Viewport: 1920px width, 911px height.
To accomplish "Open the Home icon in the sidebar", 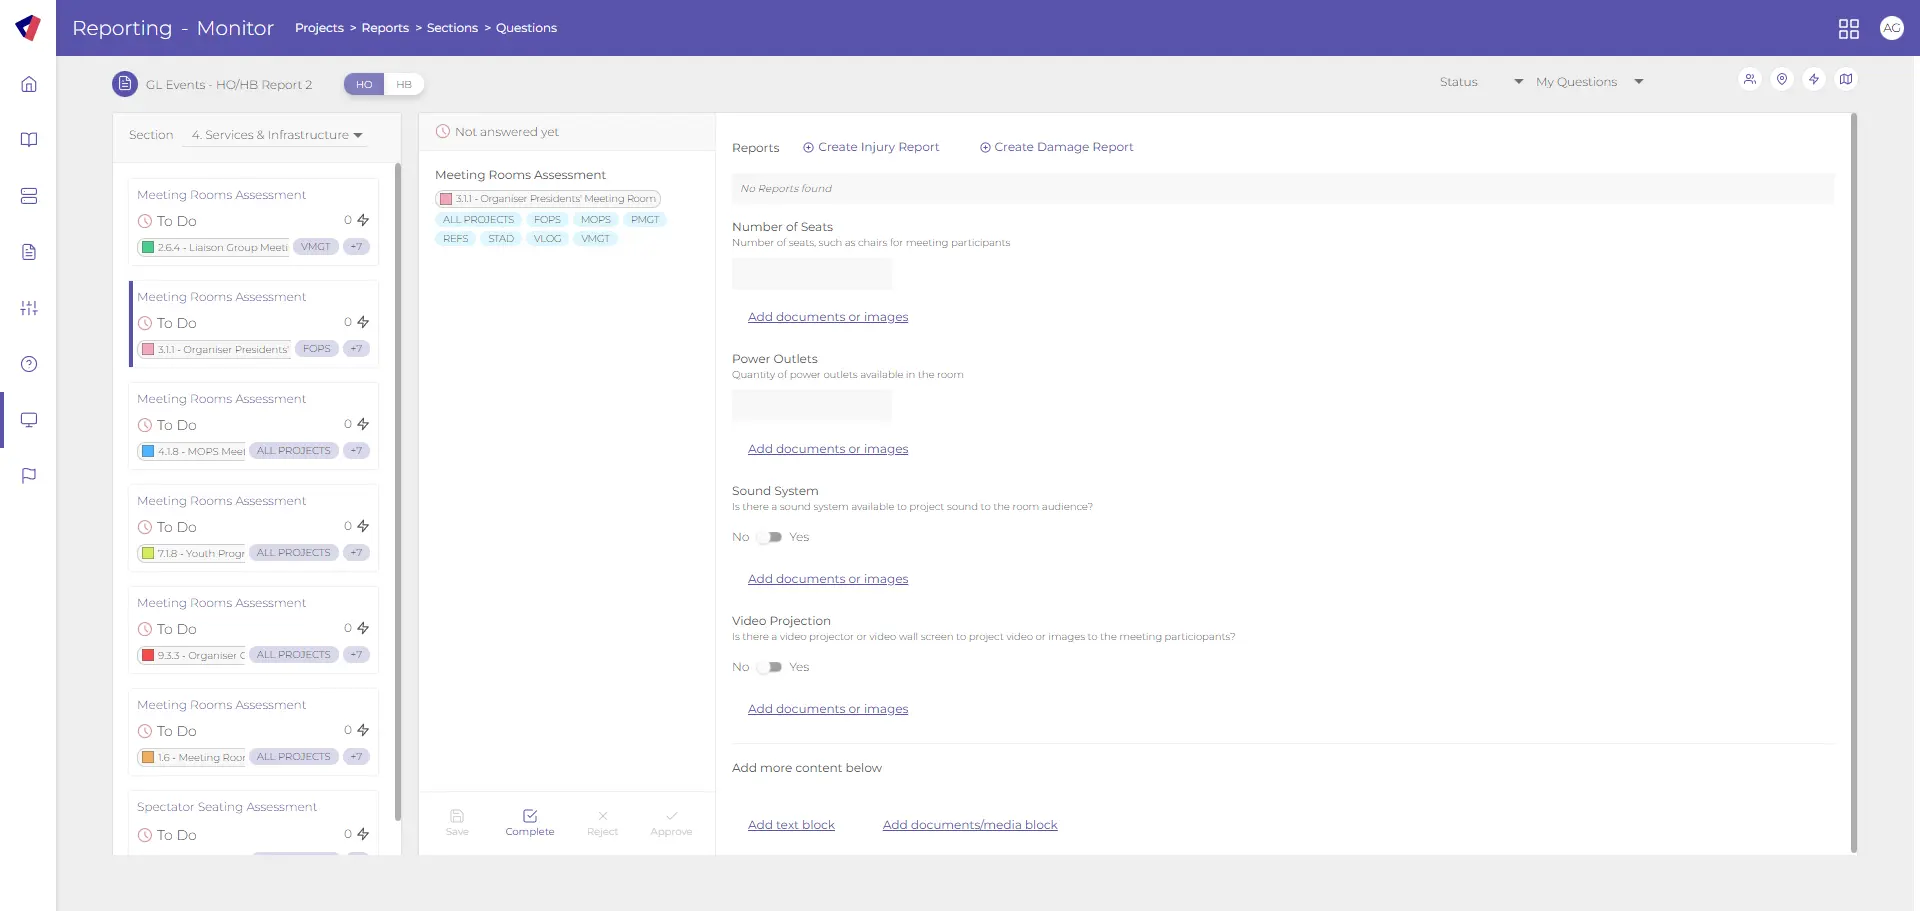I will [x=29, y=84].
